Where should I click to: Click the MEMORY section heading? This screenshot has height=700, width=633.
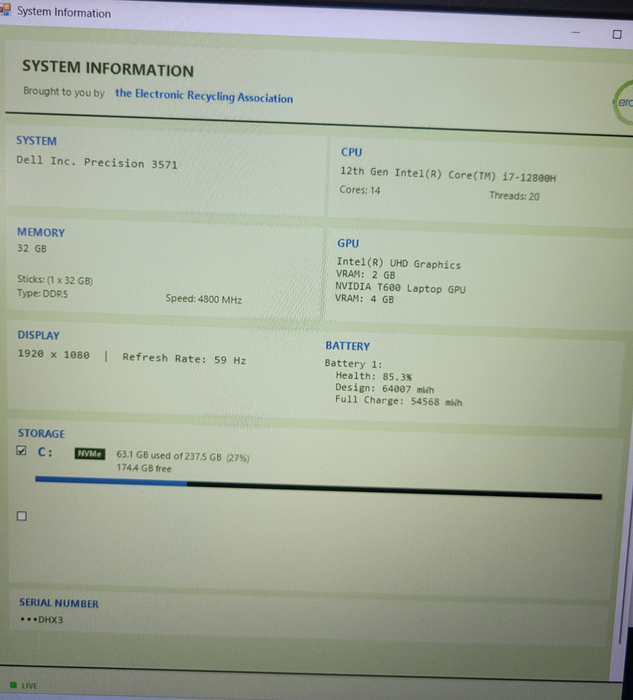41,232
